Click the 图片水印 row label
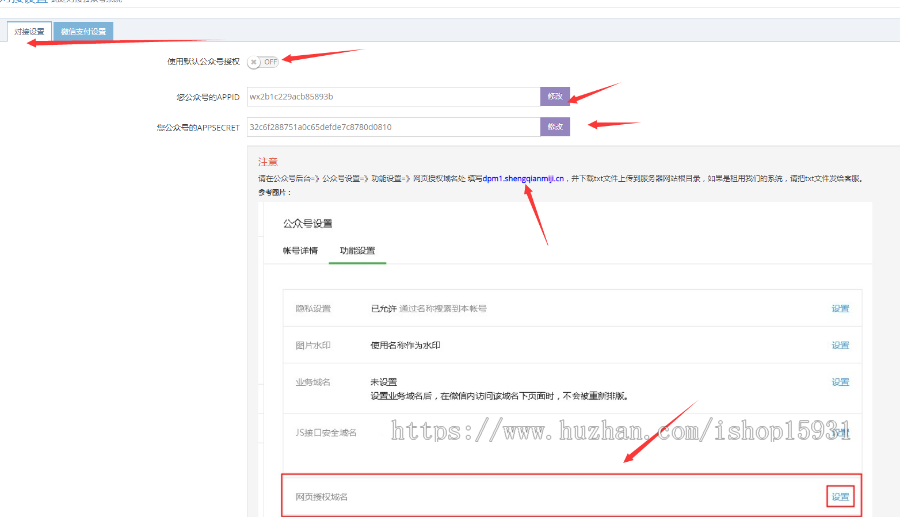The image size is (900, 517). 312,345
